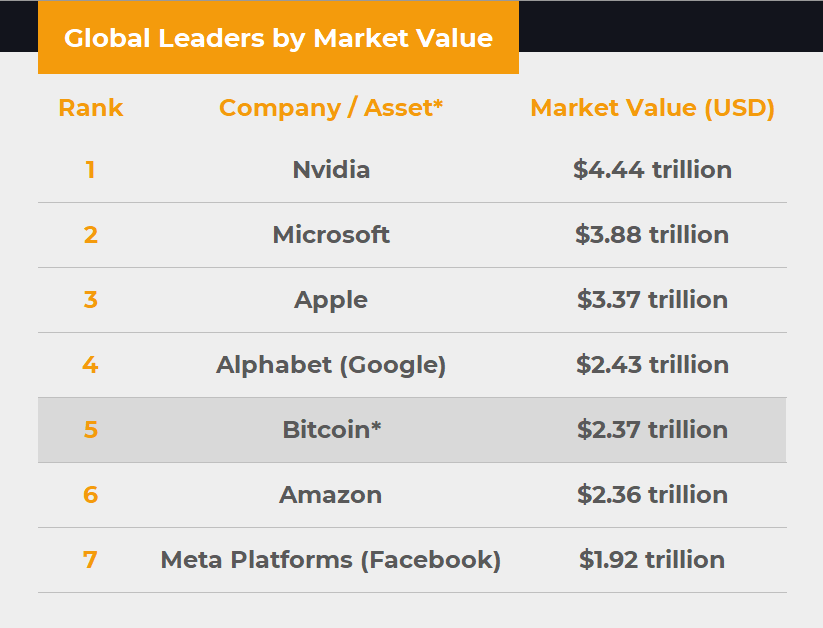Screen dimensions: 823x628
Task: Click rank number 1 in table
Action: tap(90, 170)
